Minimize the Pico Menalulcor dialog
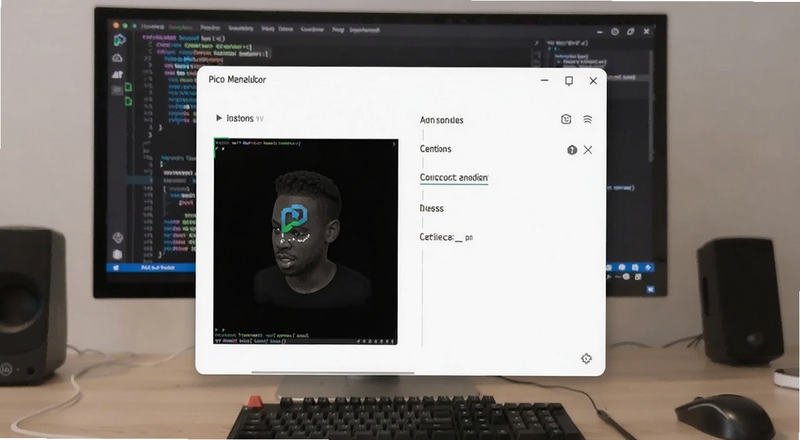 click(x=544, y=80)
